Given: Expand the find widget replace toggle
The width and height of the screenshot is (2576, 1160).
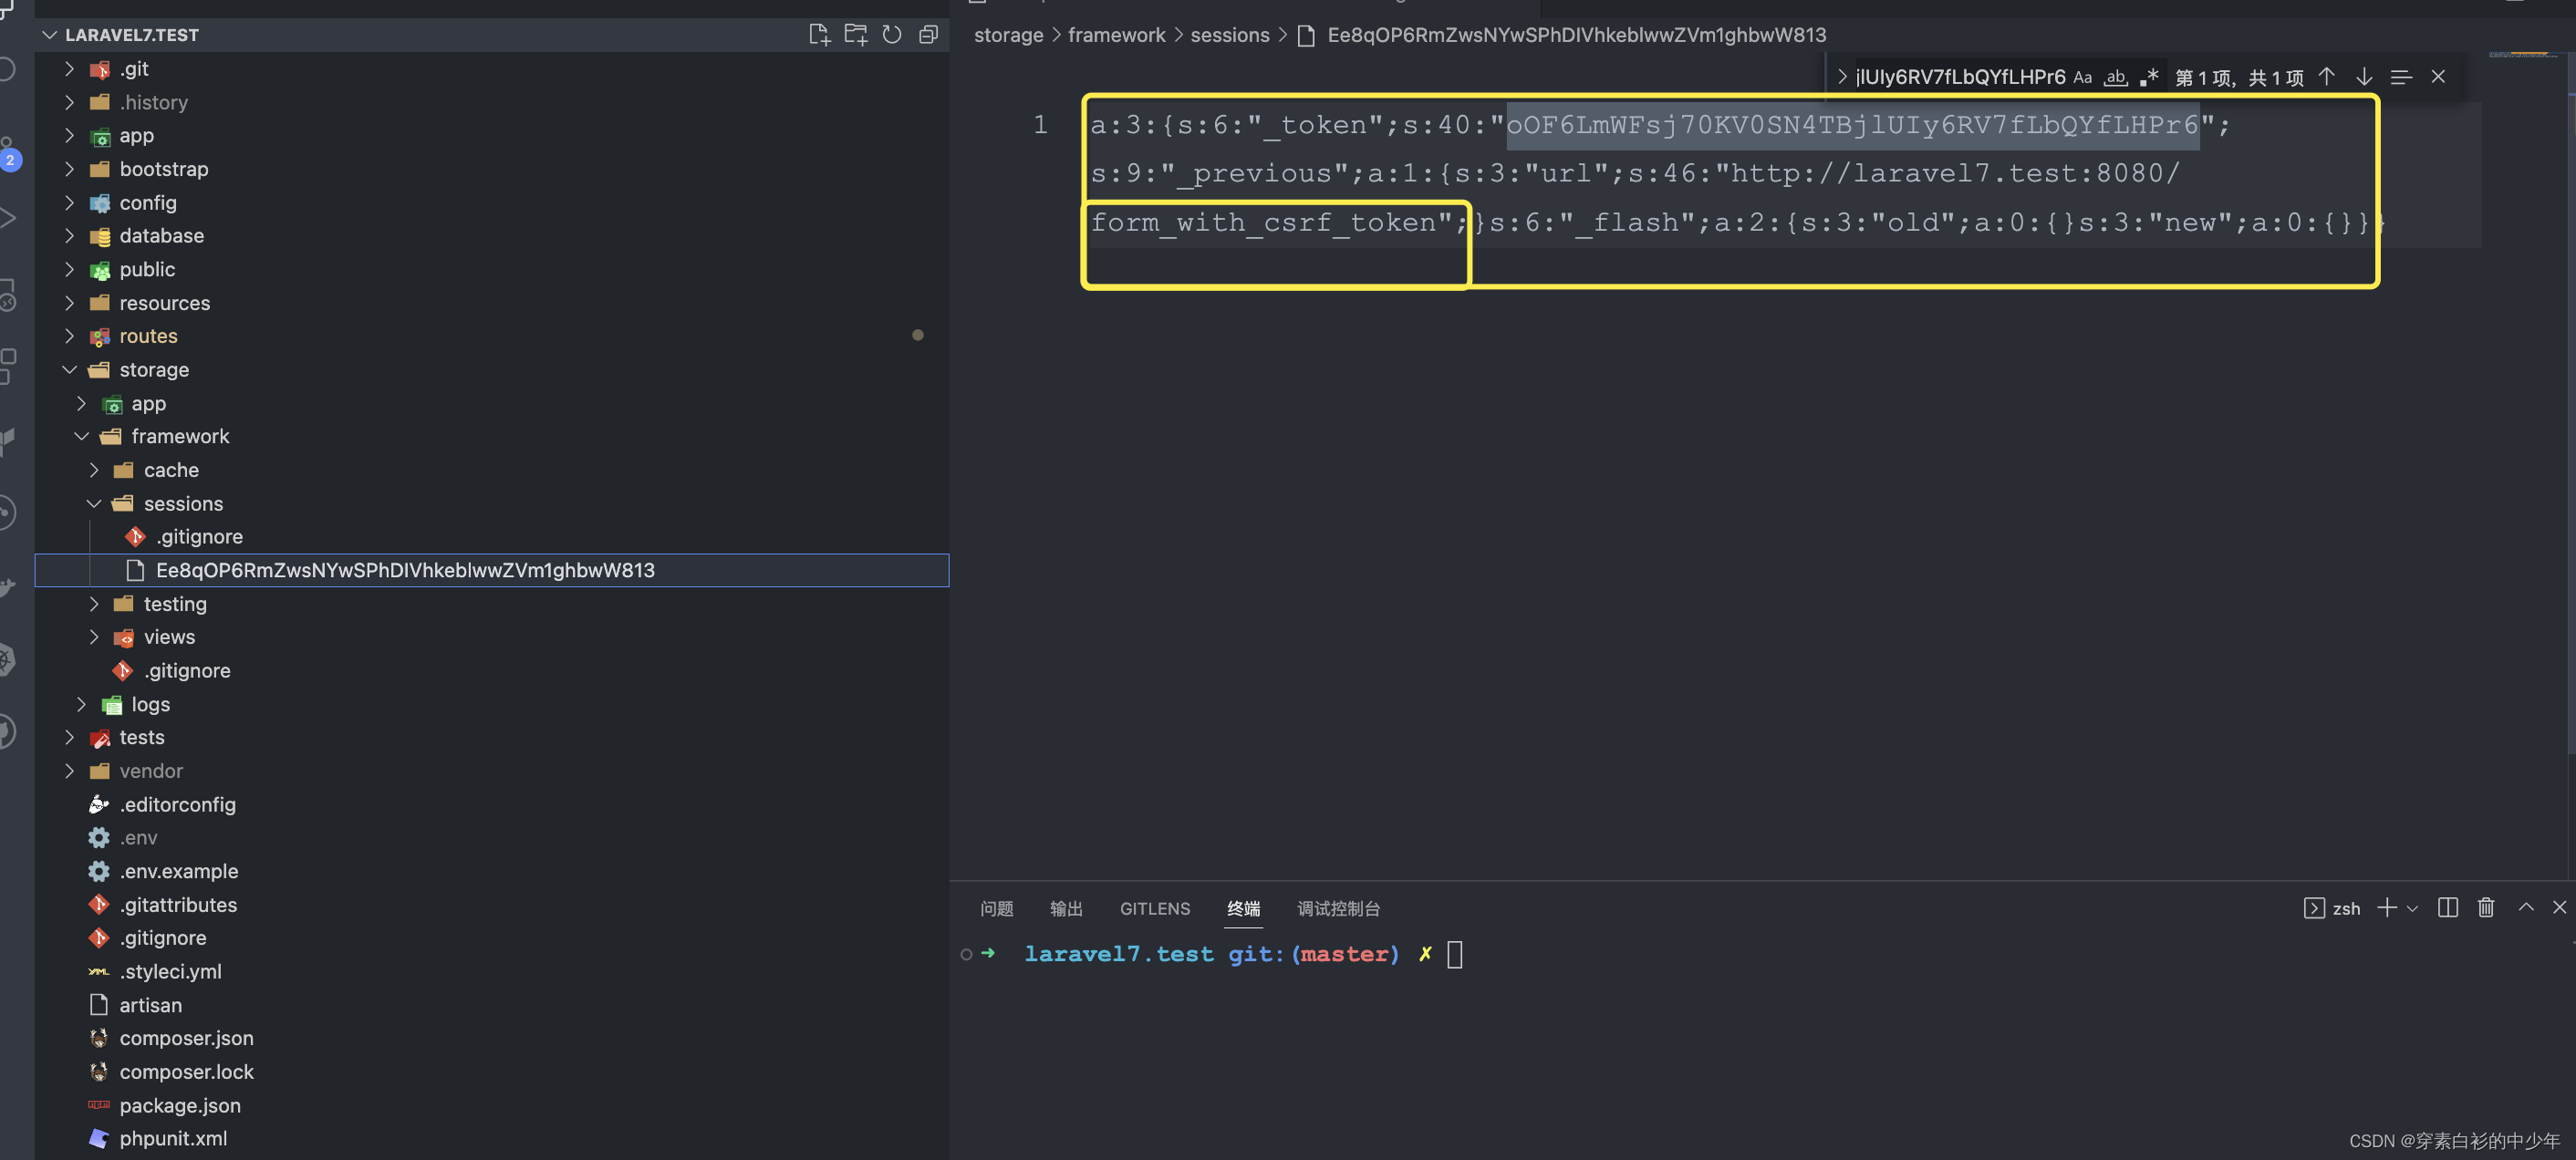Looking at the screenshot, I should tap(1842, 77).
